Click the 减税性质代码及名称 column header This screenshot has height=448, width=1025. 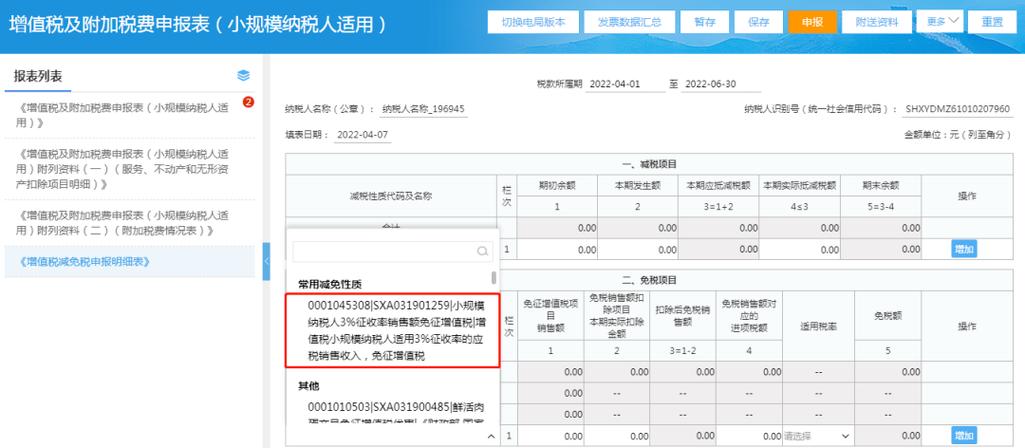pos(390,196)
